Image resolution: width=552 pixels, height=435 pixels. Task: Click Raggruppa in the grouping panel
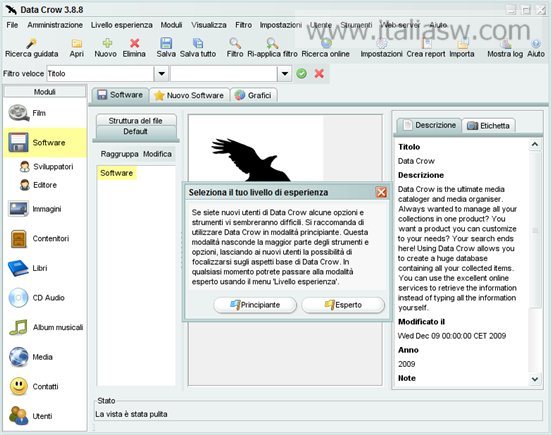(119, 154)
